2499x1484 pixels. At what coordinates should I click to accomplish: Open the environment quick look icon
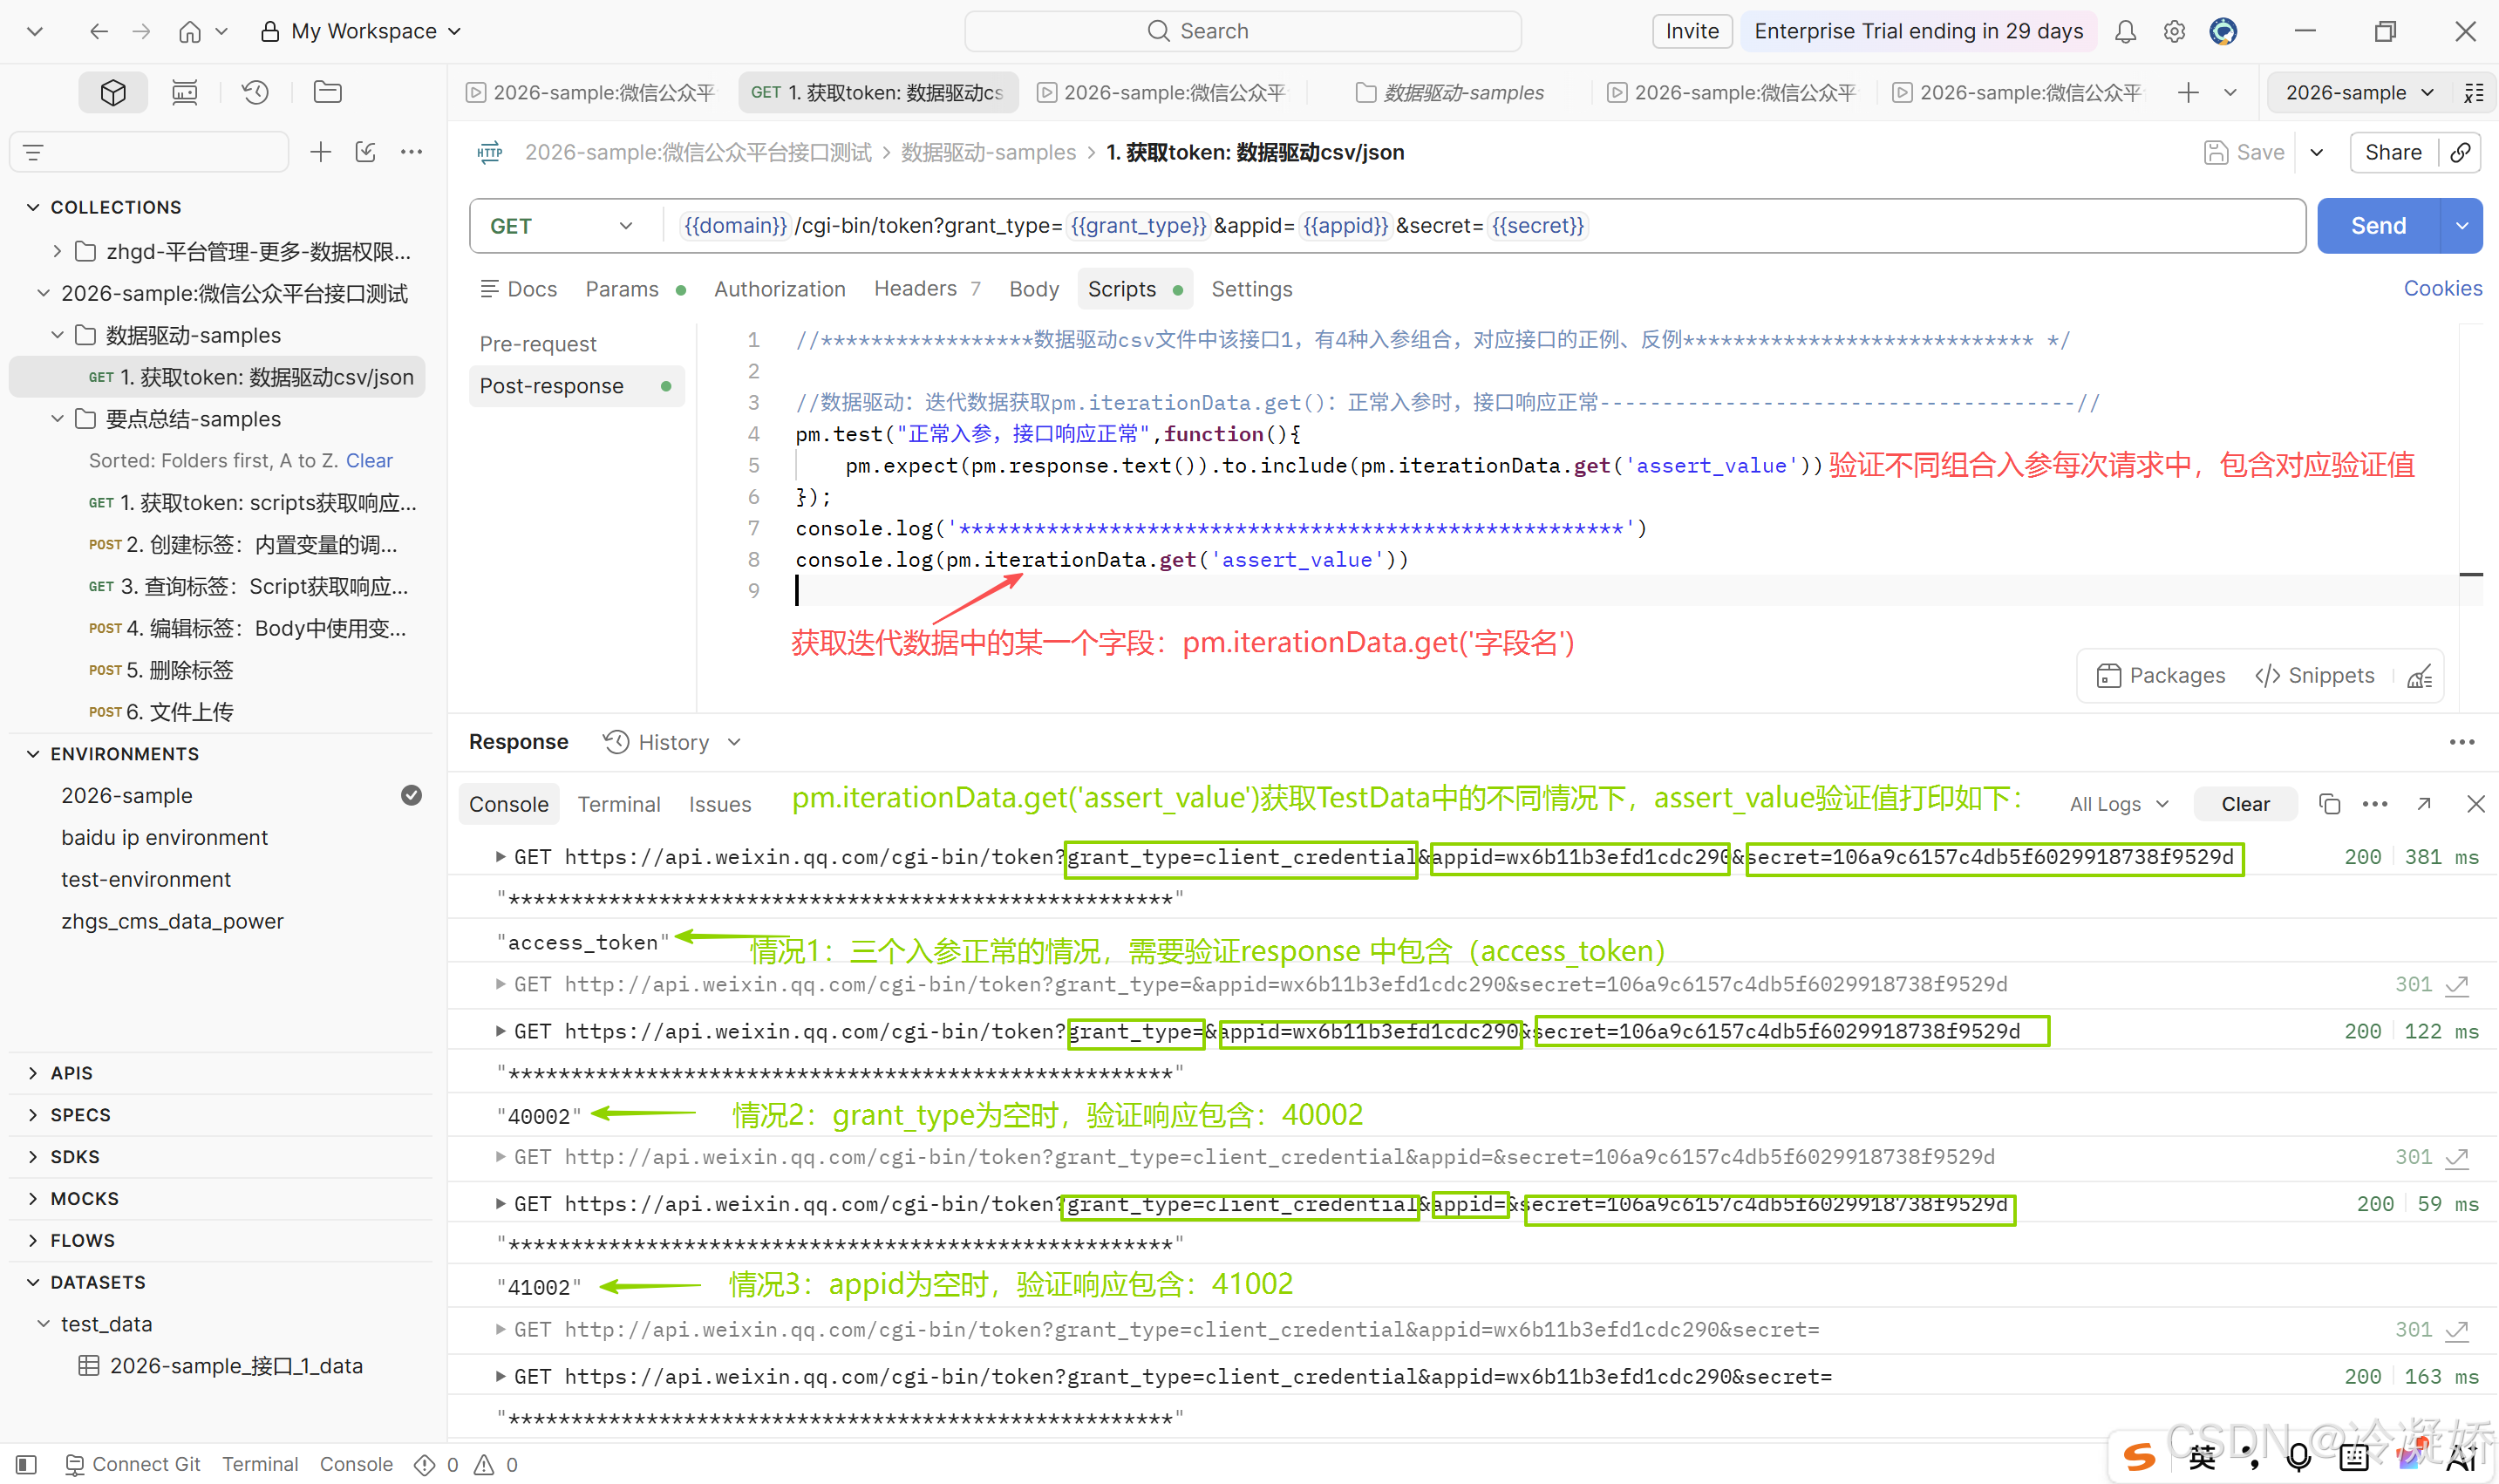[2474, 92]
